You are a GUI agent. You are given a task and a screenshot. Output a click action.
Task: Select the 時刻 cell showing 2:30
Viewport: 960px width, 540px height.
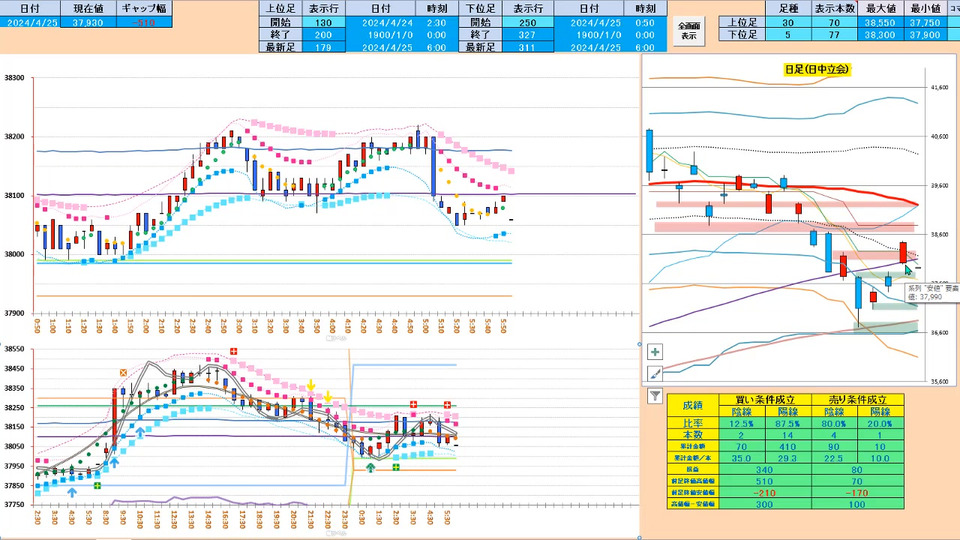pos(437,23)
